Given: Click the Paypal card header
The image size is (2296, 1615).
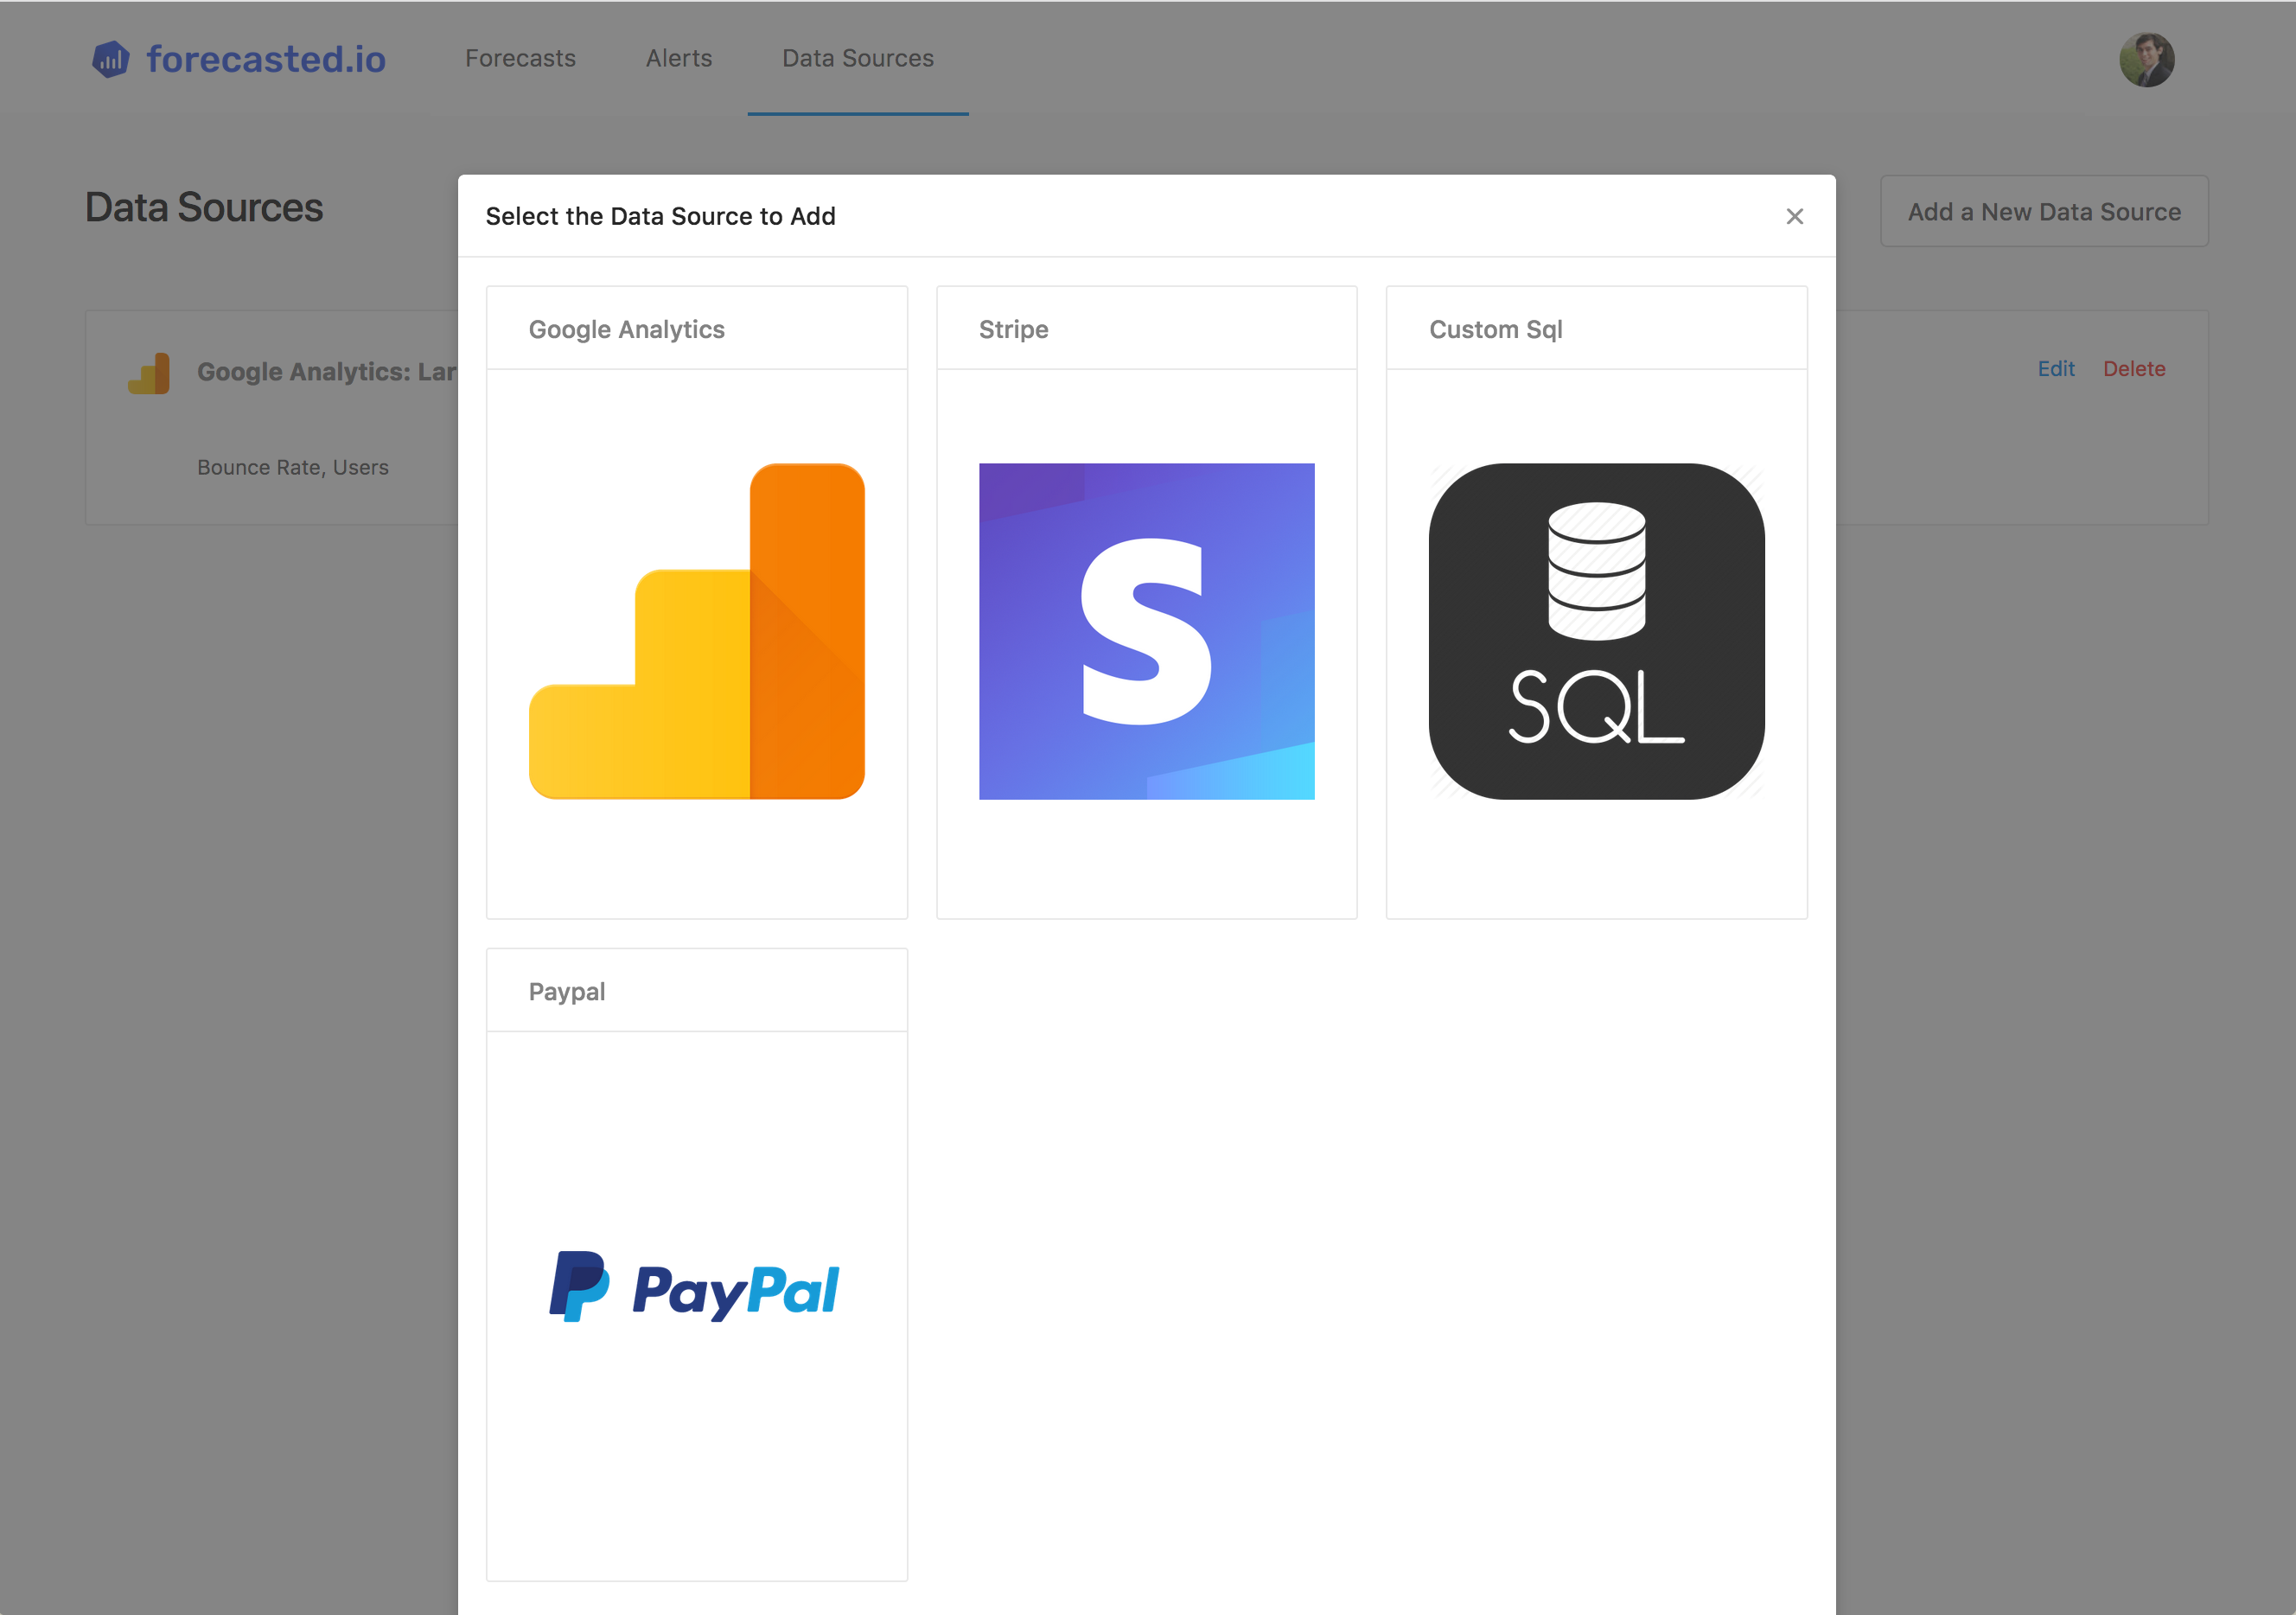Looking at the screenshot, I should (567, 992).
